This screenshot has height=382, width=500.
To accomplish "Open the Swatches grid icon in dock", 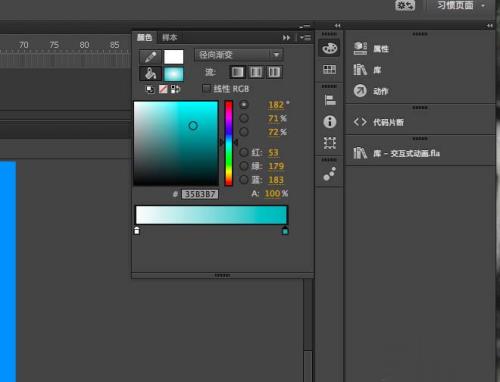I will [x=329, y=69].
